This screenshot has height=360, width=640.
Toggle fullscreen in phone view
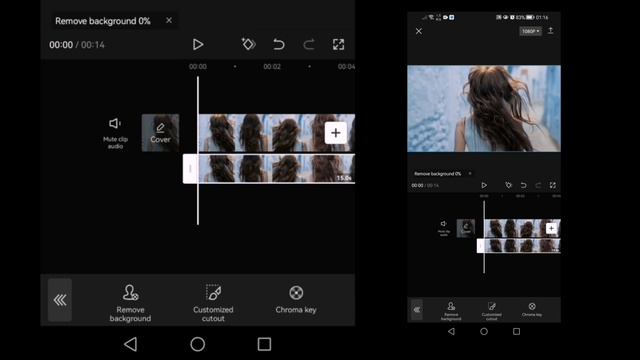tap(553, 185)
